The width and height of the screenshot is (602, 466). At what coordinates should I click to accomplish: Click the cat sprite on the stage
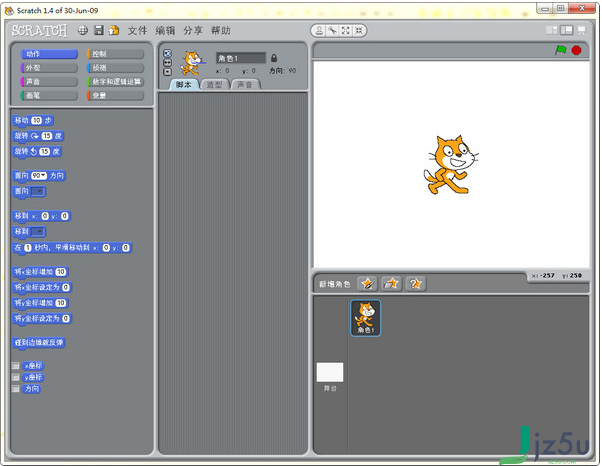click(451, 165)
